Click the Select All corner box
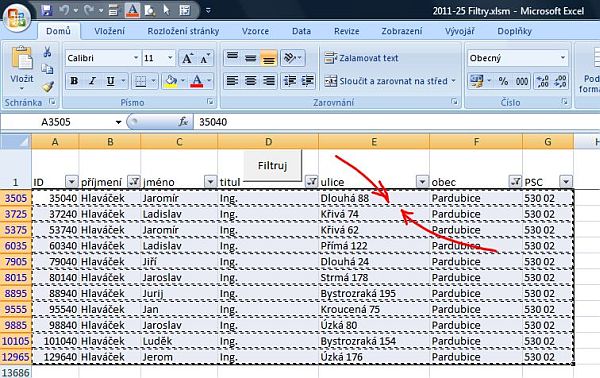Image resolution: width=600 pixels, height=378 pixels. 16,142
